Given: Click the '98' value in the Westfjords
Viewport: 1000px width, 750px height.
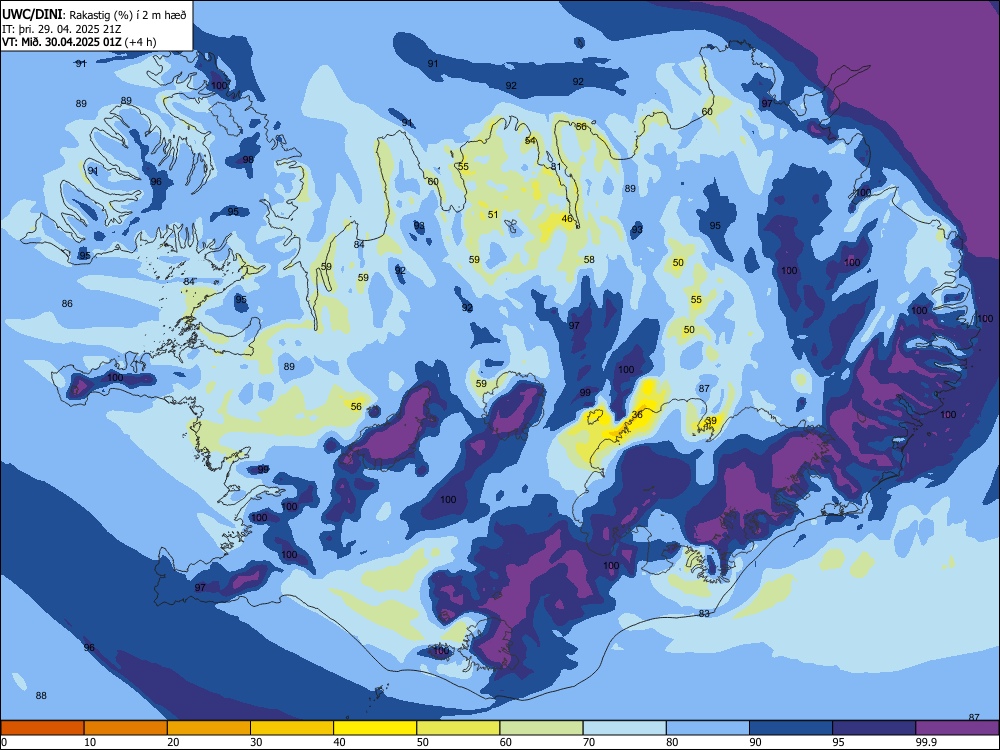Looking at the screenshot, I should pos(248,159).
